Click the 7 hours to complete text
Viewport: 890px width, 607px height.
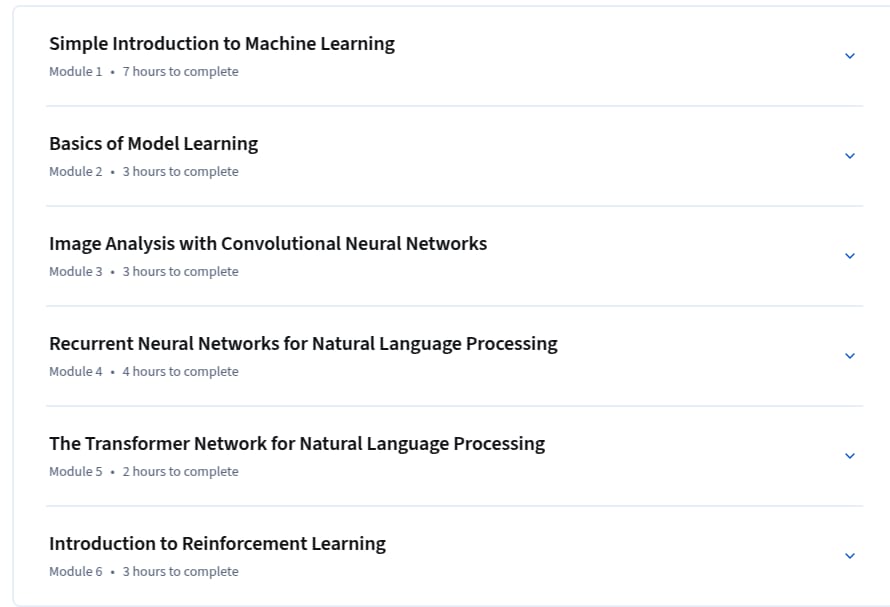180,72
